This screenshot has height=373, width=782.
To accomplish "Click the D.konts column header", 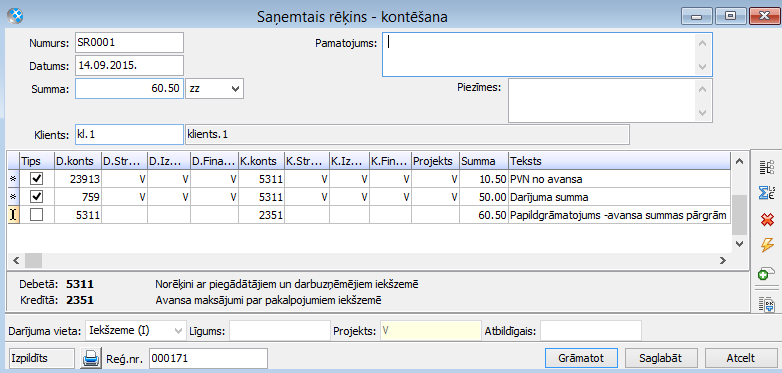I will (x=77, y=161).
